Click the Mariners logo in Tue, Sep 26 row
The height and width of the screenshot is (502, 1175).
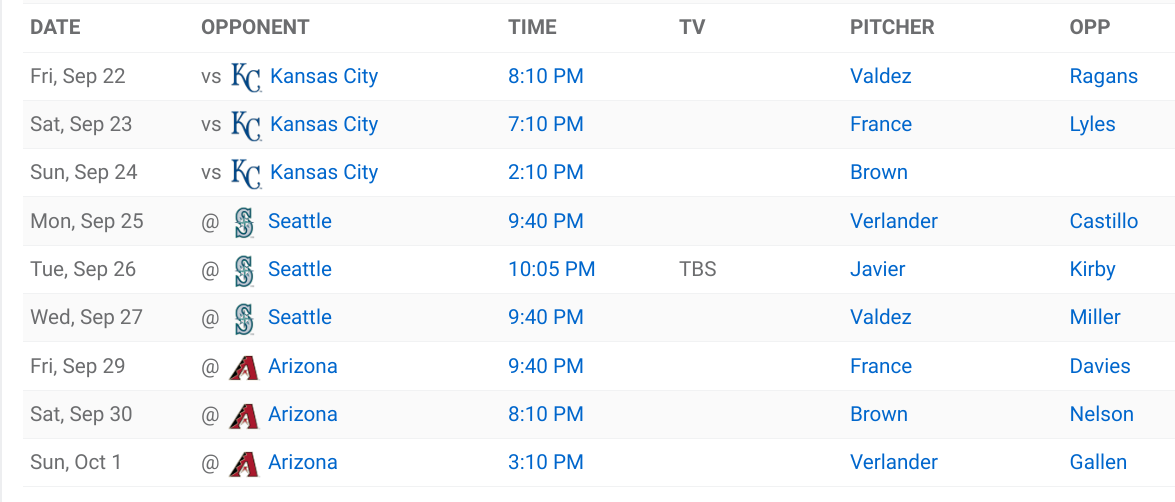(x=244, y=270)
